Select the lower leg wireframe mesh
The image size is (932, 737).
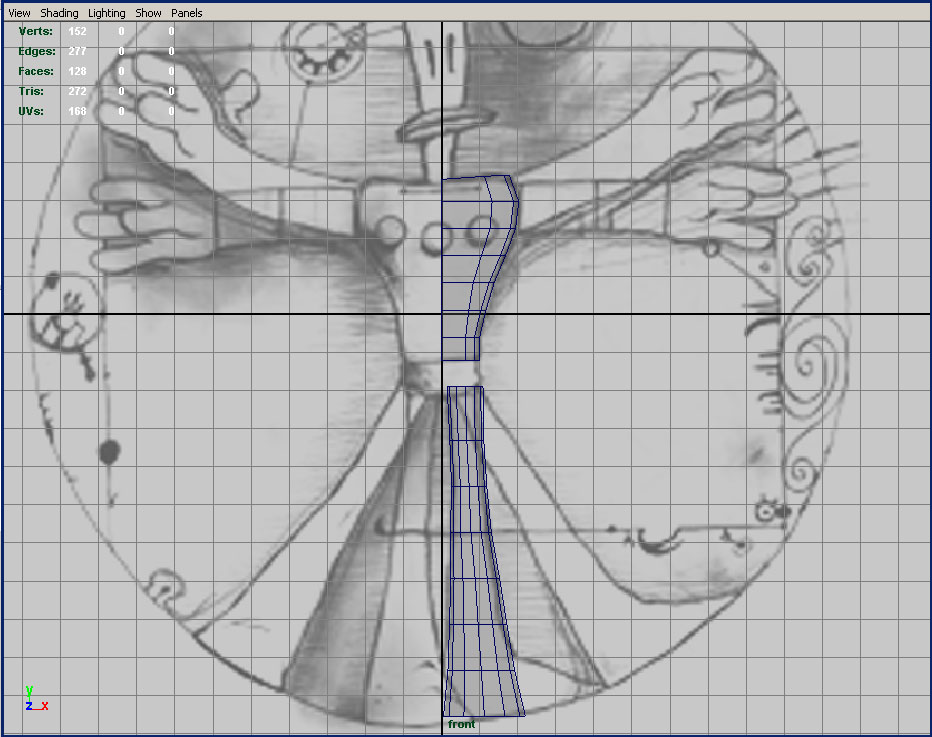483,552
